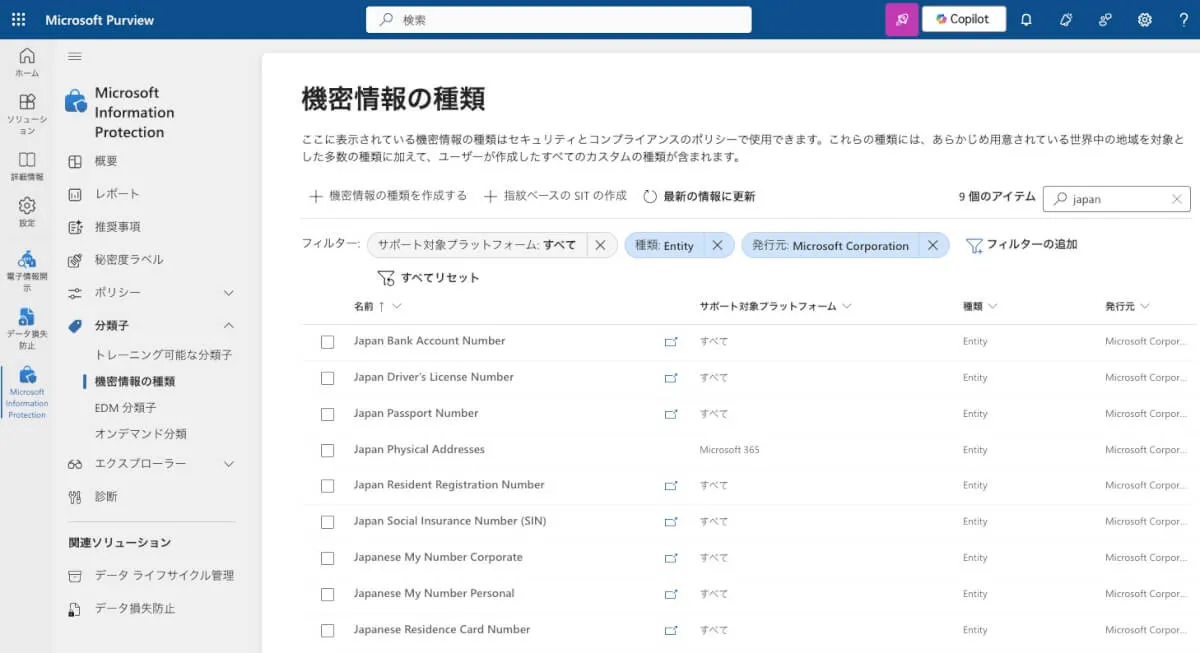Image resolution: width=1200 pixels, height=653 pixels.
Task: Open Japan Passport Number in new window icon
Action: [x=670, y=414]
